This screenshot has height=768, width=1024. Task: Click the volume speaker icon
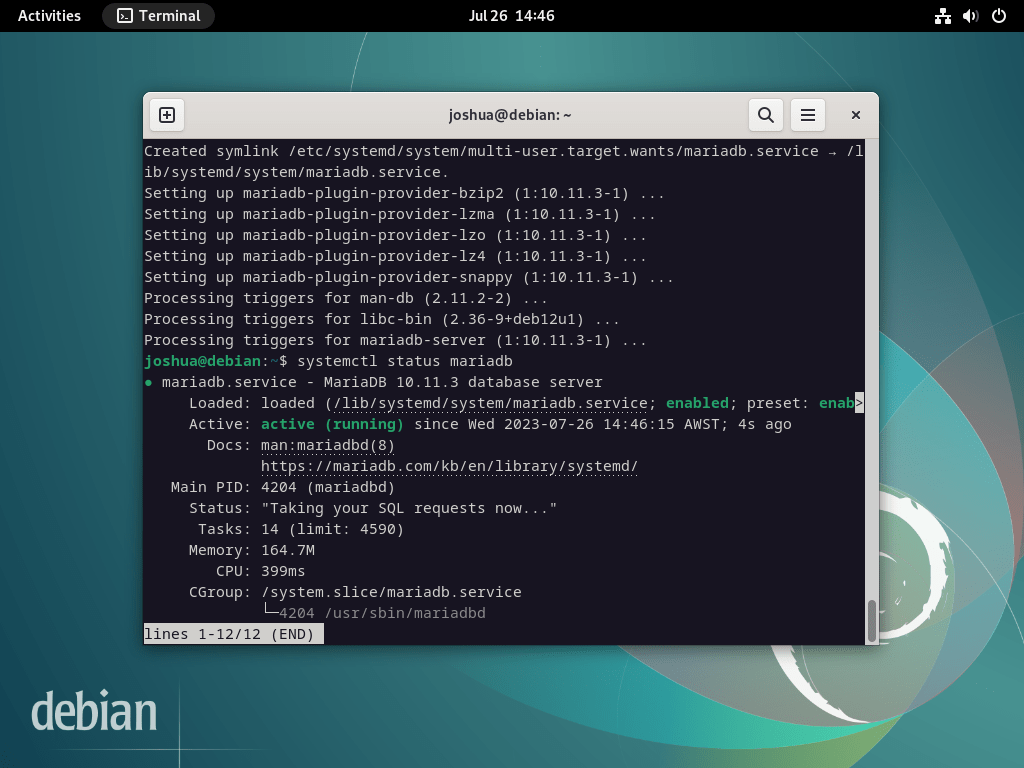[969, 15]
